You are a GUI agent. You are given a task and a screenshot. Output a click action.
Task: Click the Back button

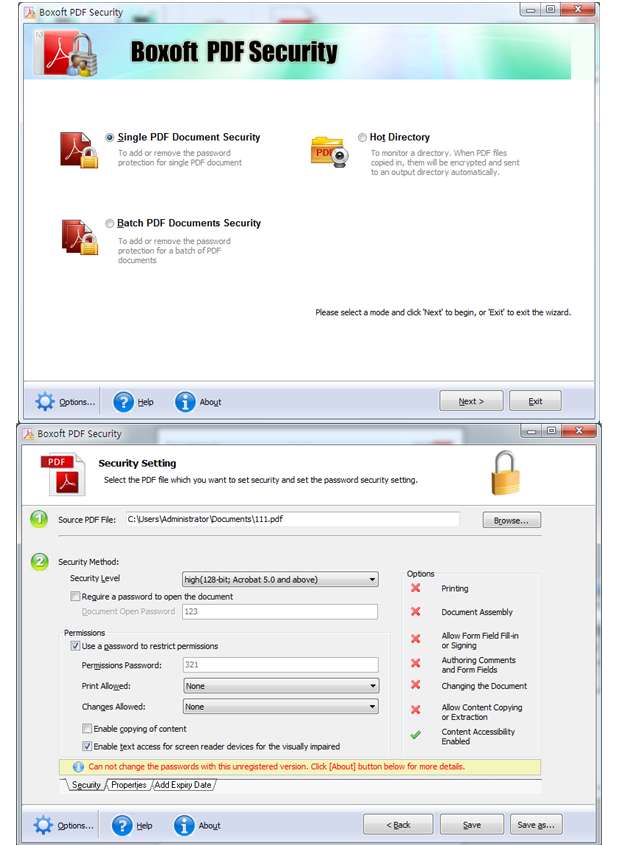[x=398, y=825]
